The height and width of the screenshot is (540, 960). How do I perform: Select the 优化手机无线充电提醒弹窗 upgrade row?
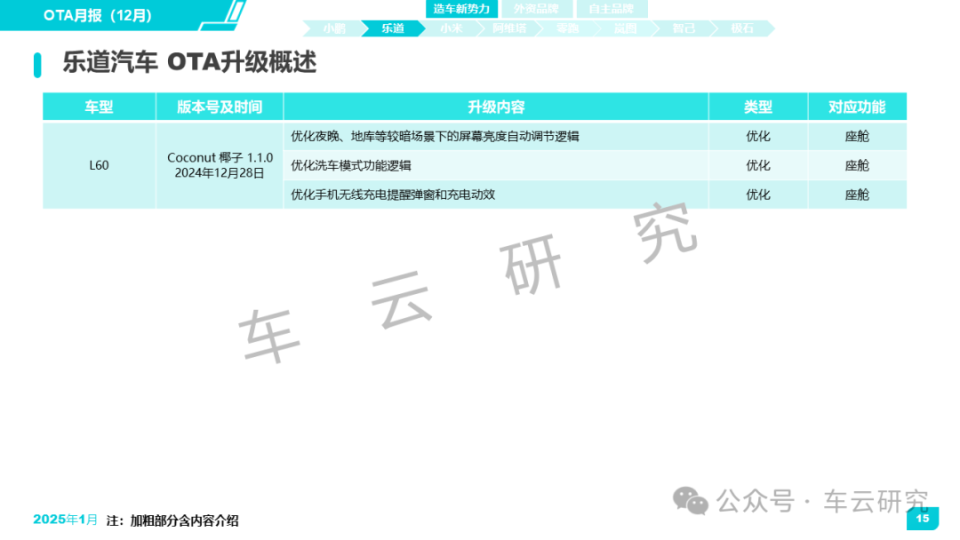click(496, 195)
